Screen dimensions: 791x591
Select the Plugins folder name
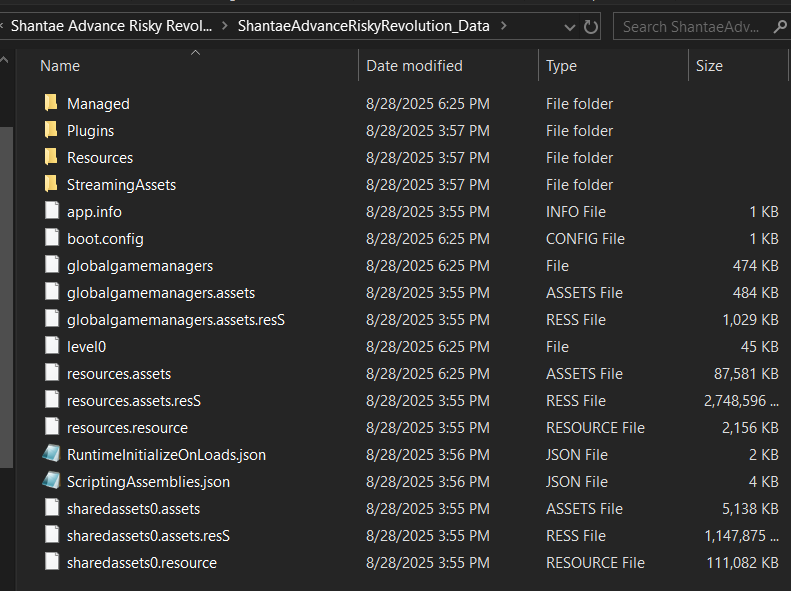pyautogui.click(x=90, y=131)
